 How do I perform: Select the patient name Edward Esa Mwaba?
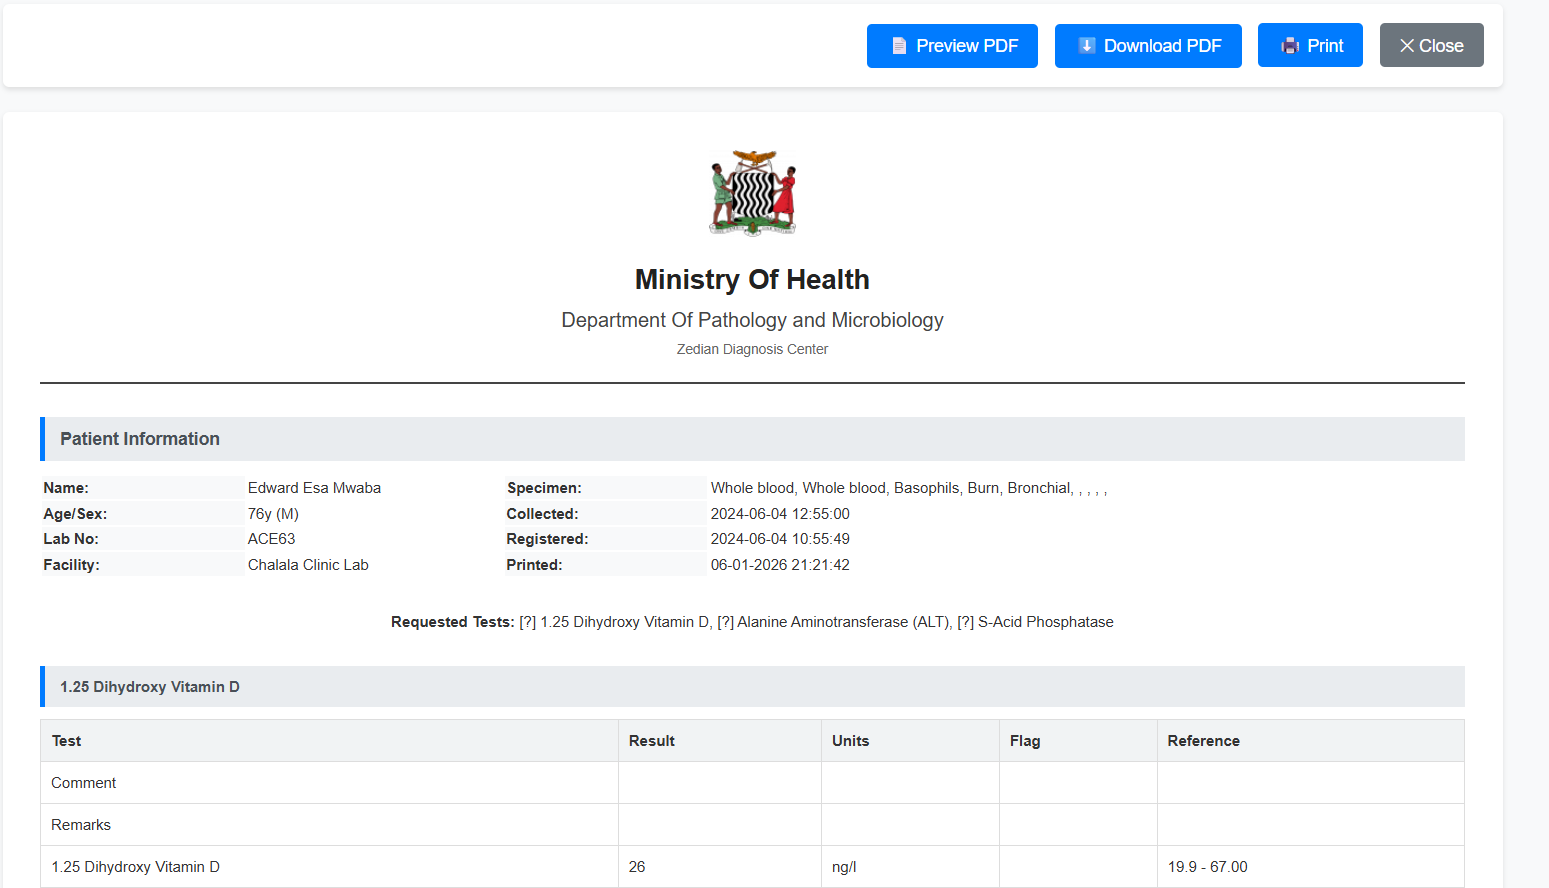coord(314,487)
